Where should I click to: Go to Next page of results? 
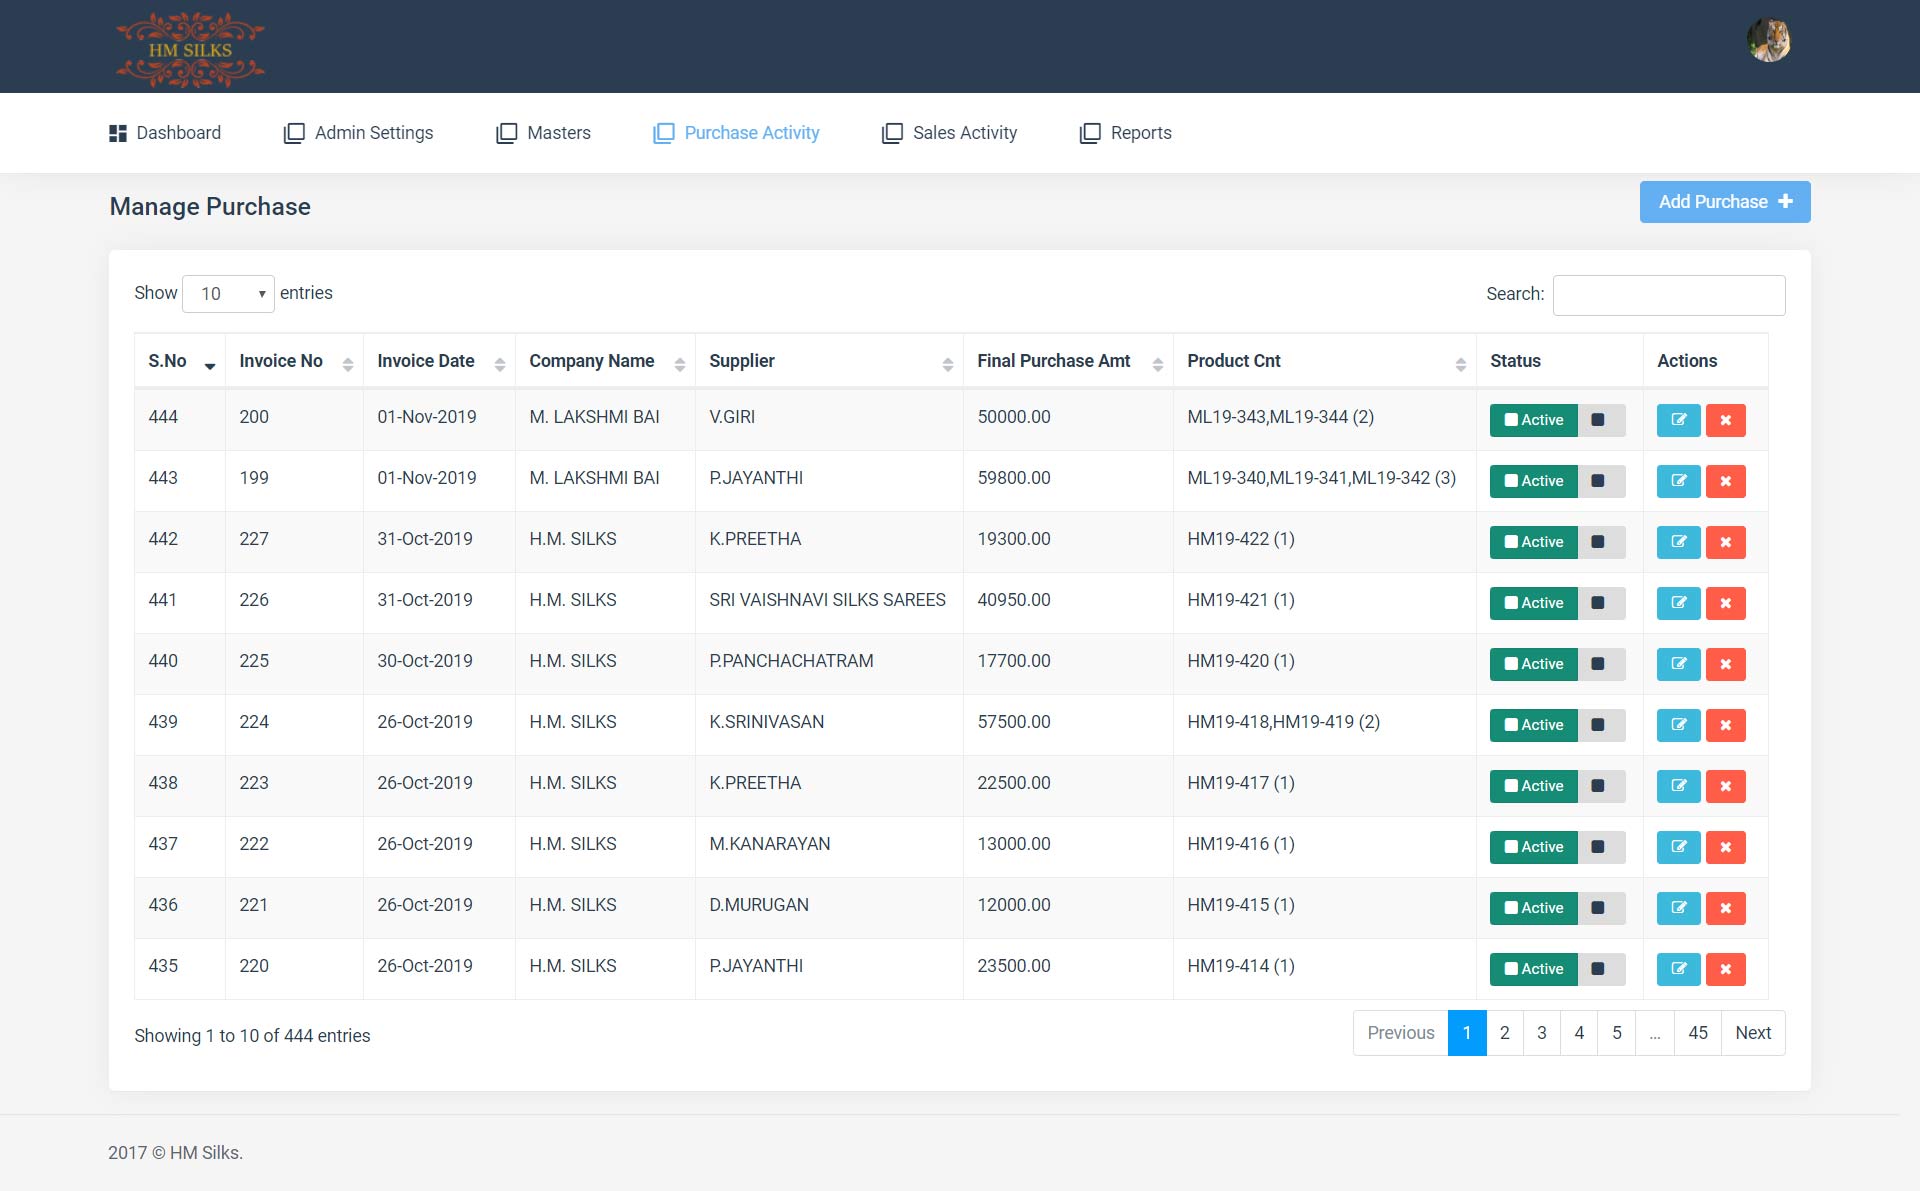tap(1752, 1033)
